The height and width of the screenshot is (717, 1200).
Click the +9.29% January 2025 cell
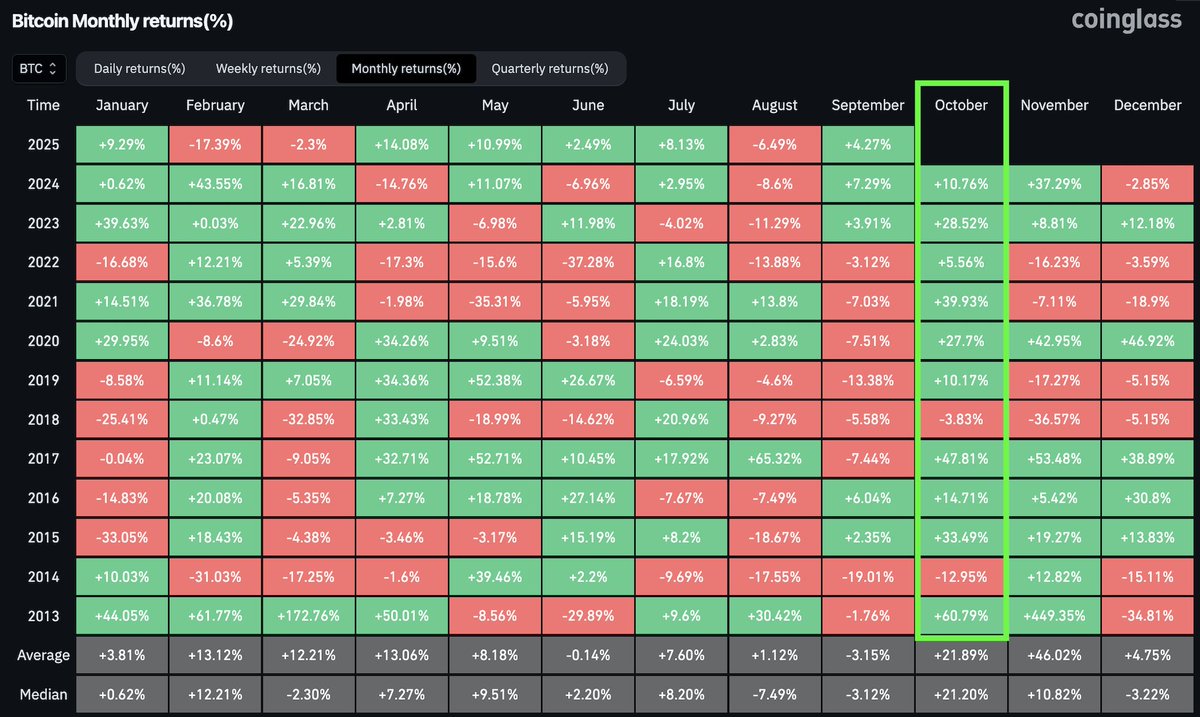[122, 144]
